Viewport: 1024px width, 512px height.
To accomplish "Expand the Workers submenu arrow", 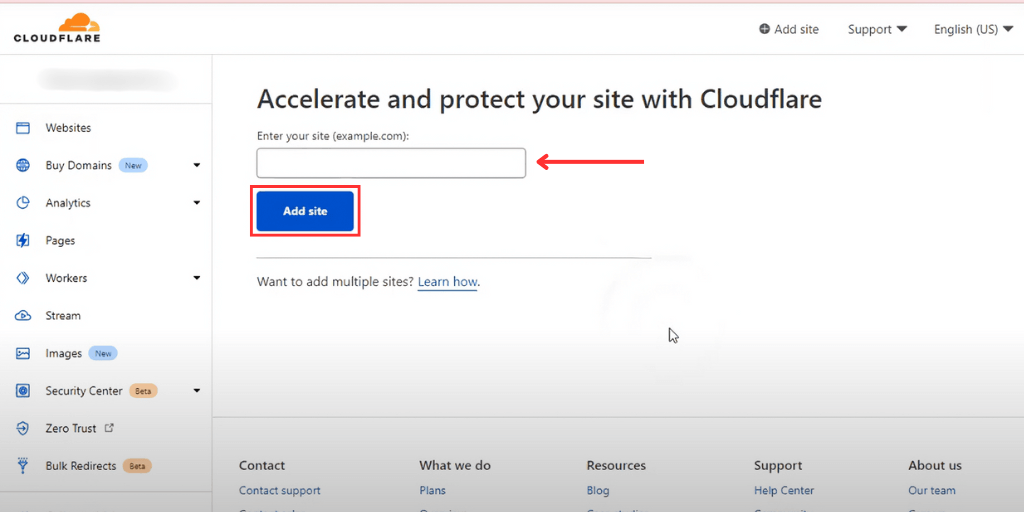I will click(x=197, y=278).
